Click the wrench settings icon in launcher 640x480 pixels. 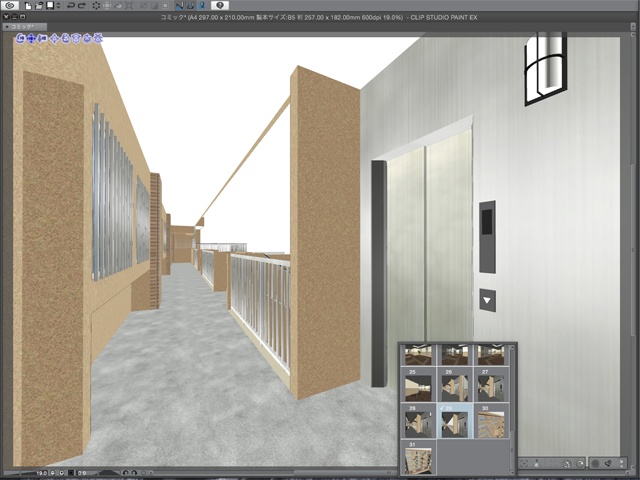609,463
